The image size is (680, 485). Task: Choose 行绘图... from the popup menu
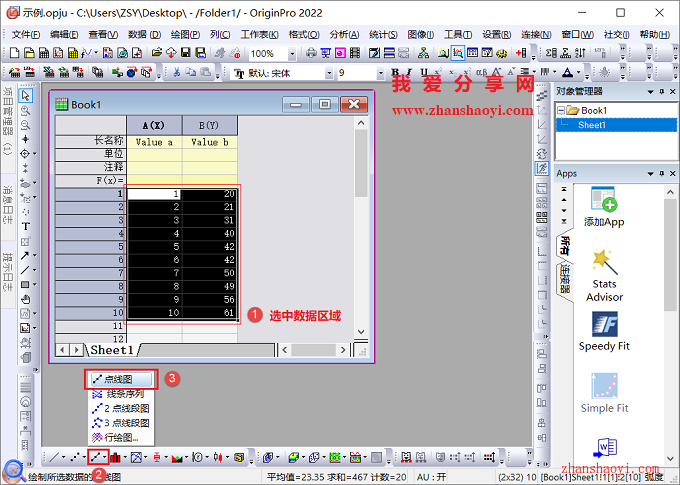coord(121,437)
